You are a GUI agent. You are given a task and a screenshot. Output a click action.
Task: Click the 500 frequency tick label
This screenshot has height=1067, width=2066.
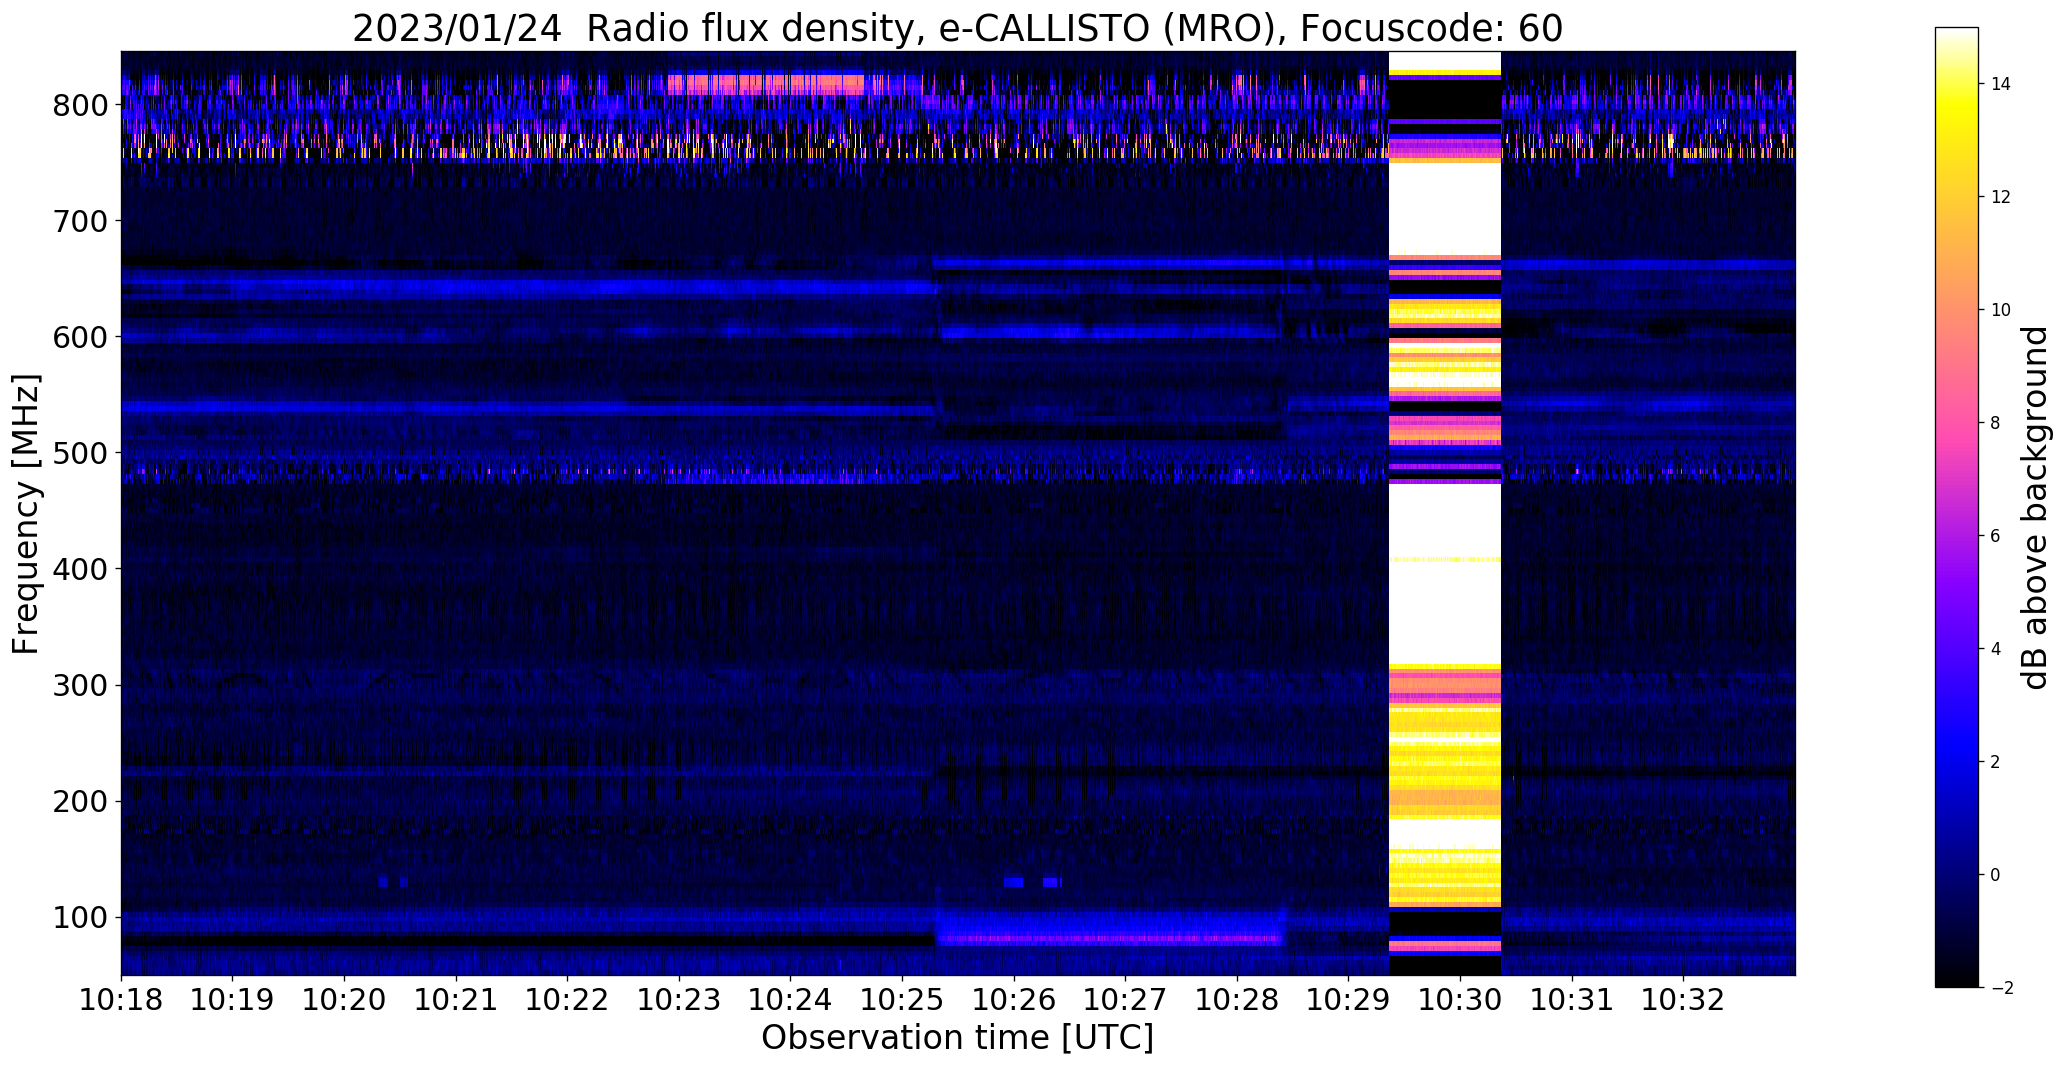pyautogui.click(x=81, y=453)
